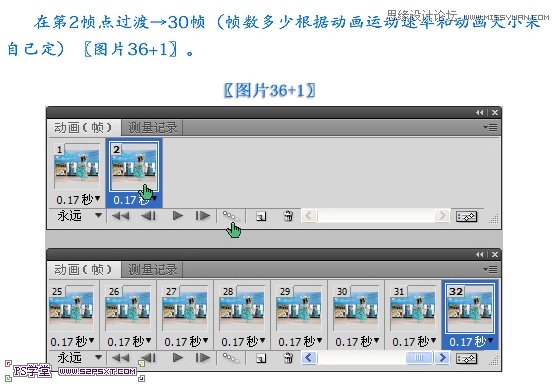Screen dimensions: 560x387
Task: Click scroll right arrow in lower panel scrollbar
Action: click(x=442, y=357)
